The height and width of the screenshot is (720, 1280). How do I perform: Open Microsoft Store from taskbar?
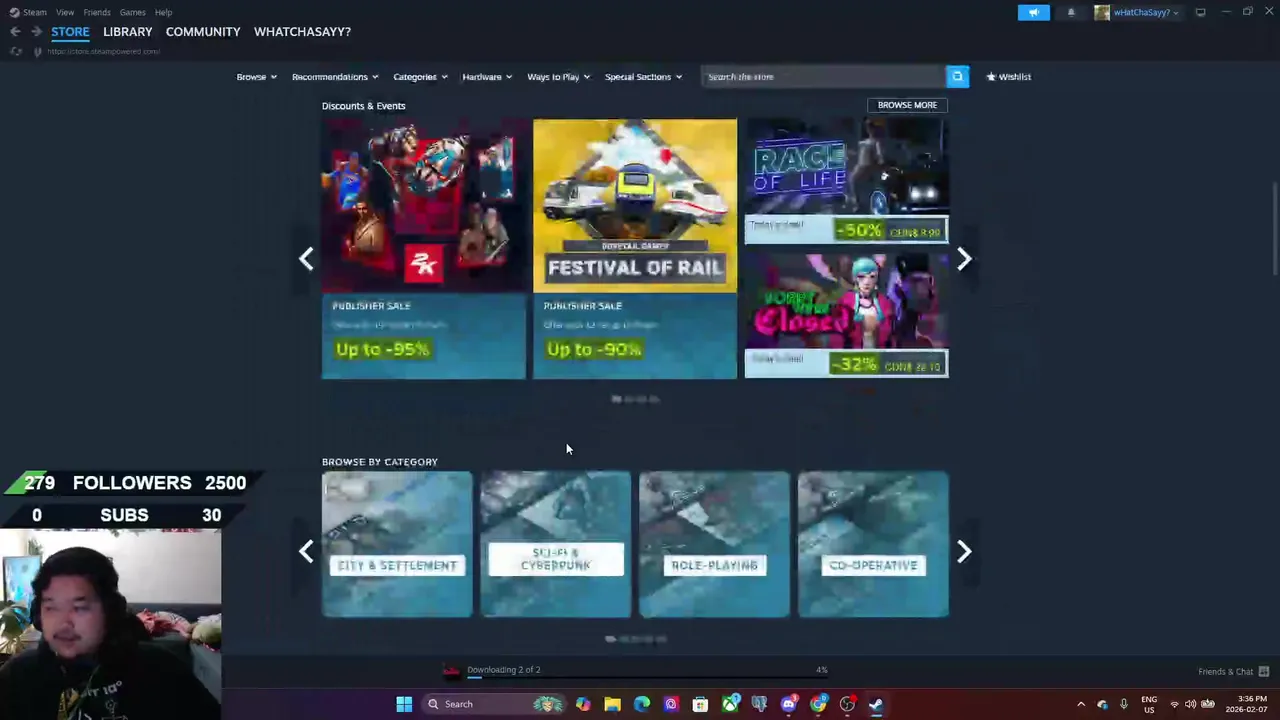[x=700, y=704]
